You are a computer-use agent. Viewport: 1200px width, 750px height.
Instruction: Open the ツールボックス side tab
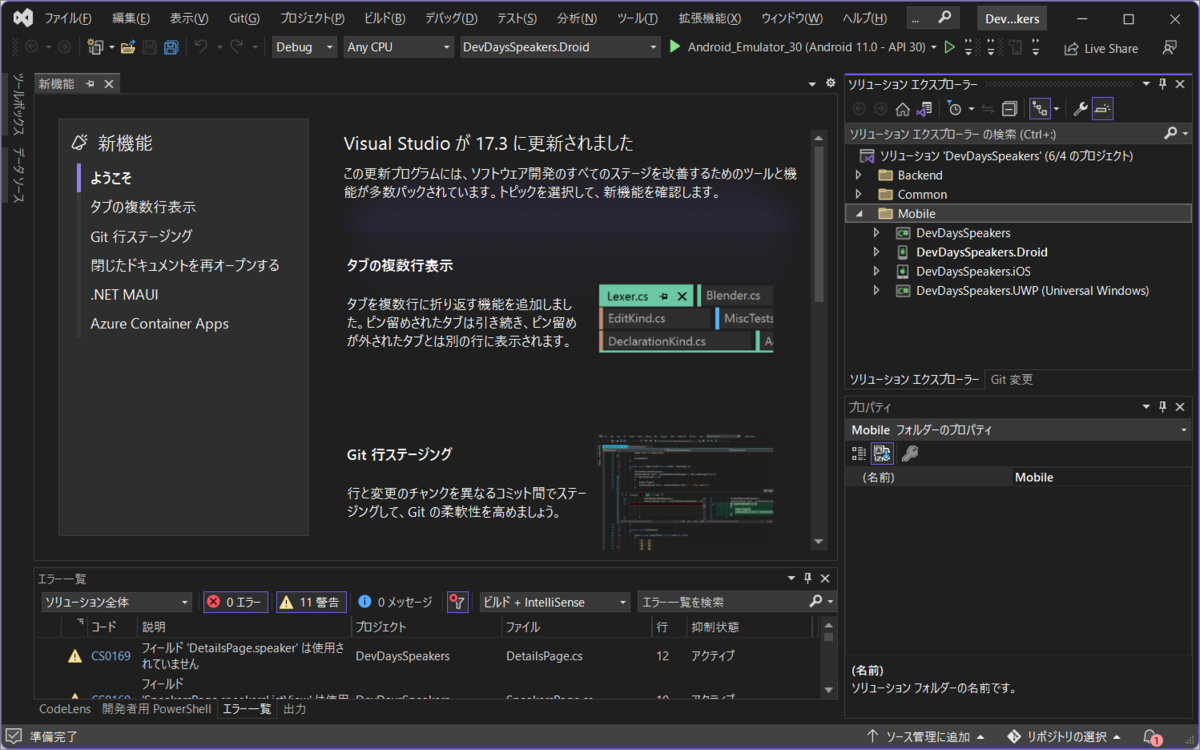(x=18, y=103)
